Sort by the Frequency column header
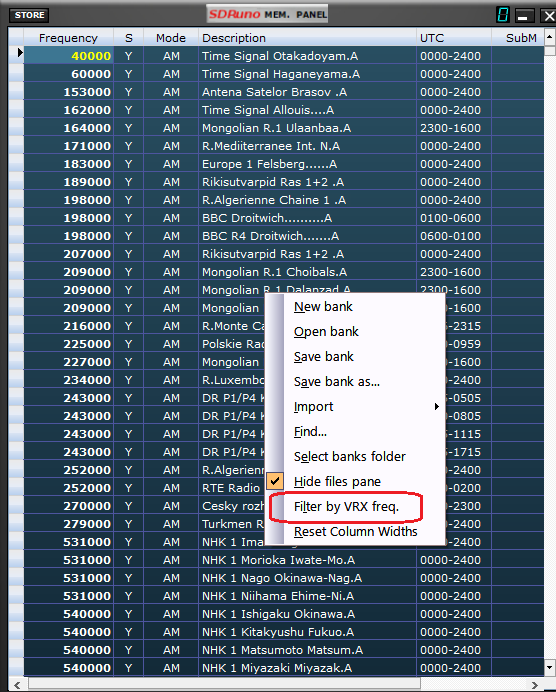The image size is (556, 692). [68, 38]
